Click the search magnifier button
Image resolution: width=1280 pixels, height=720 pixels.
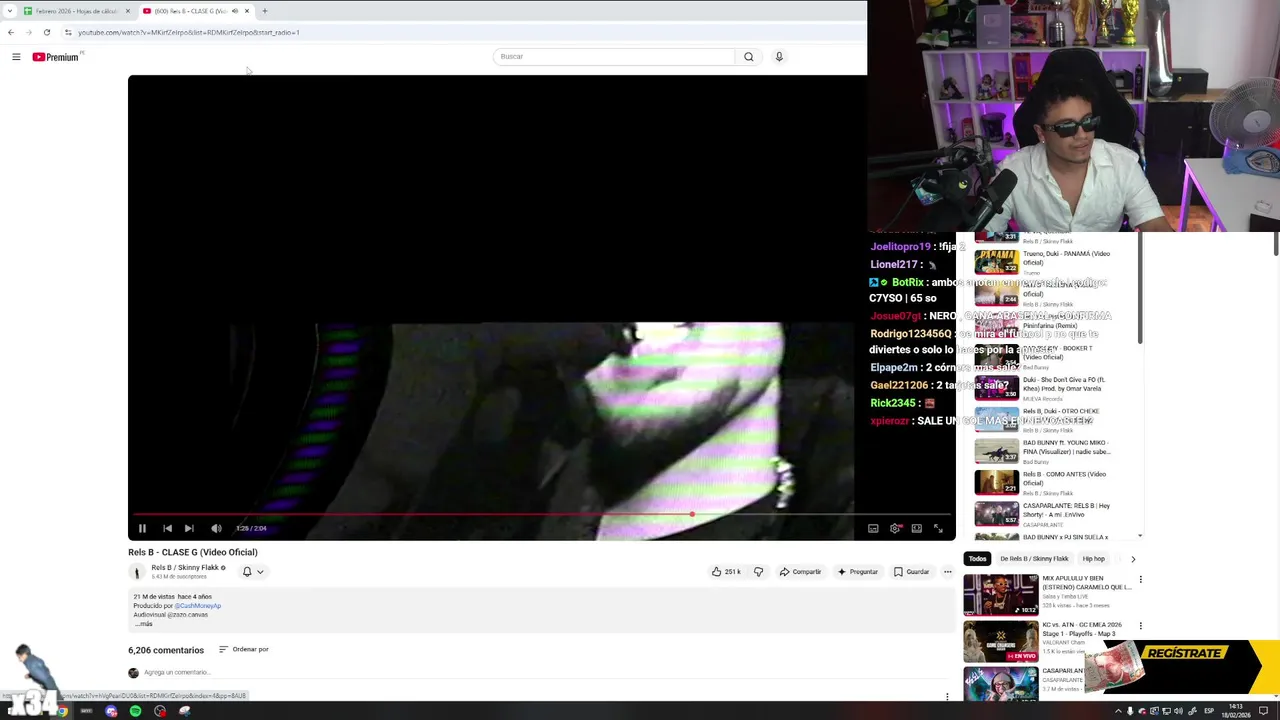pos(748,57)
